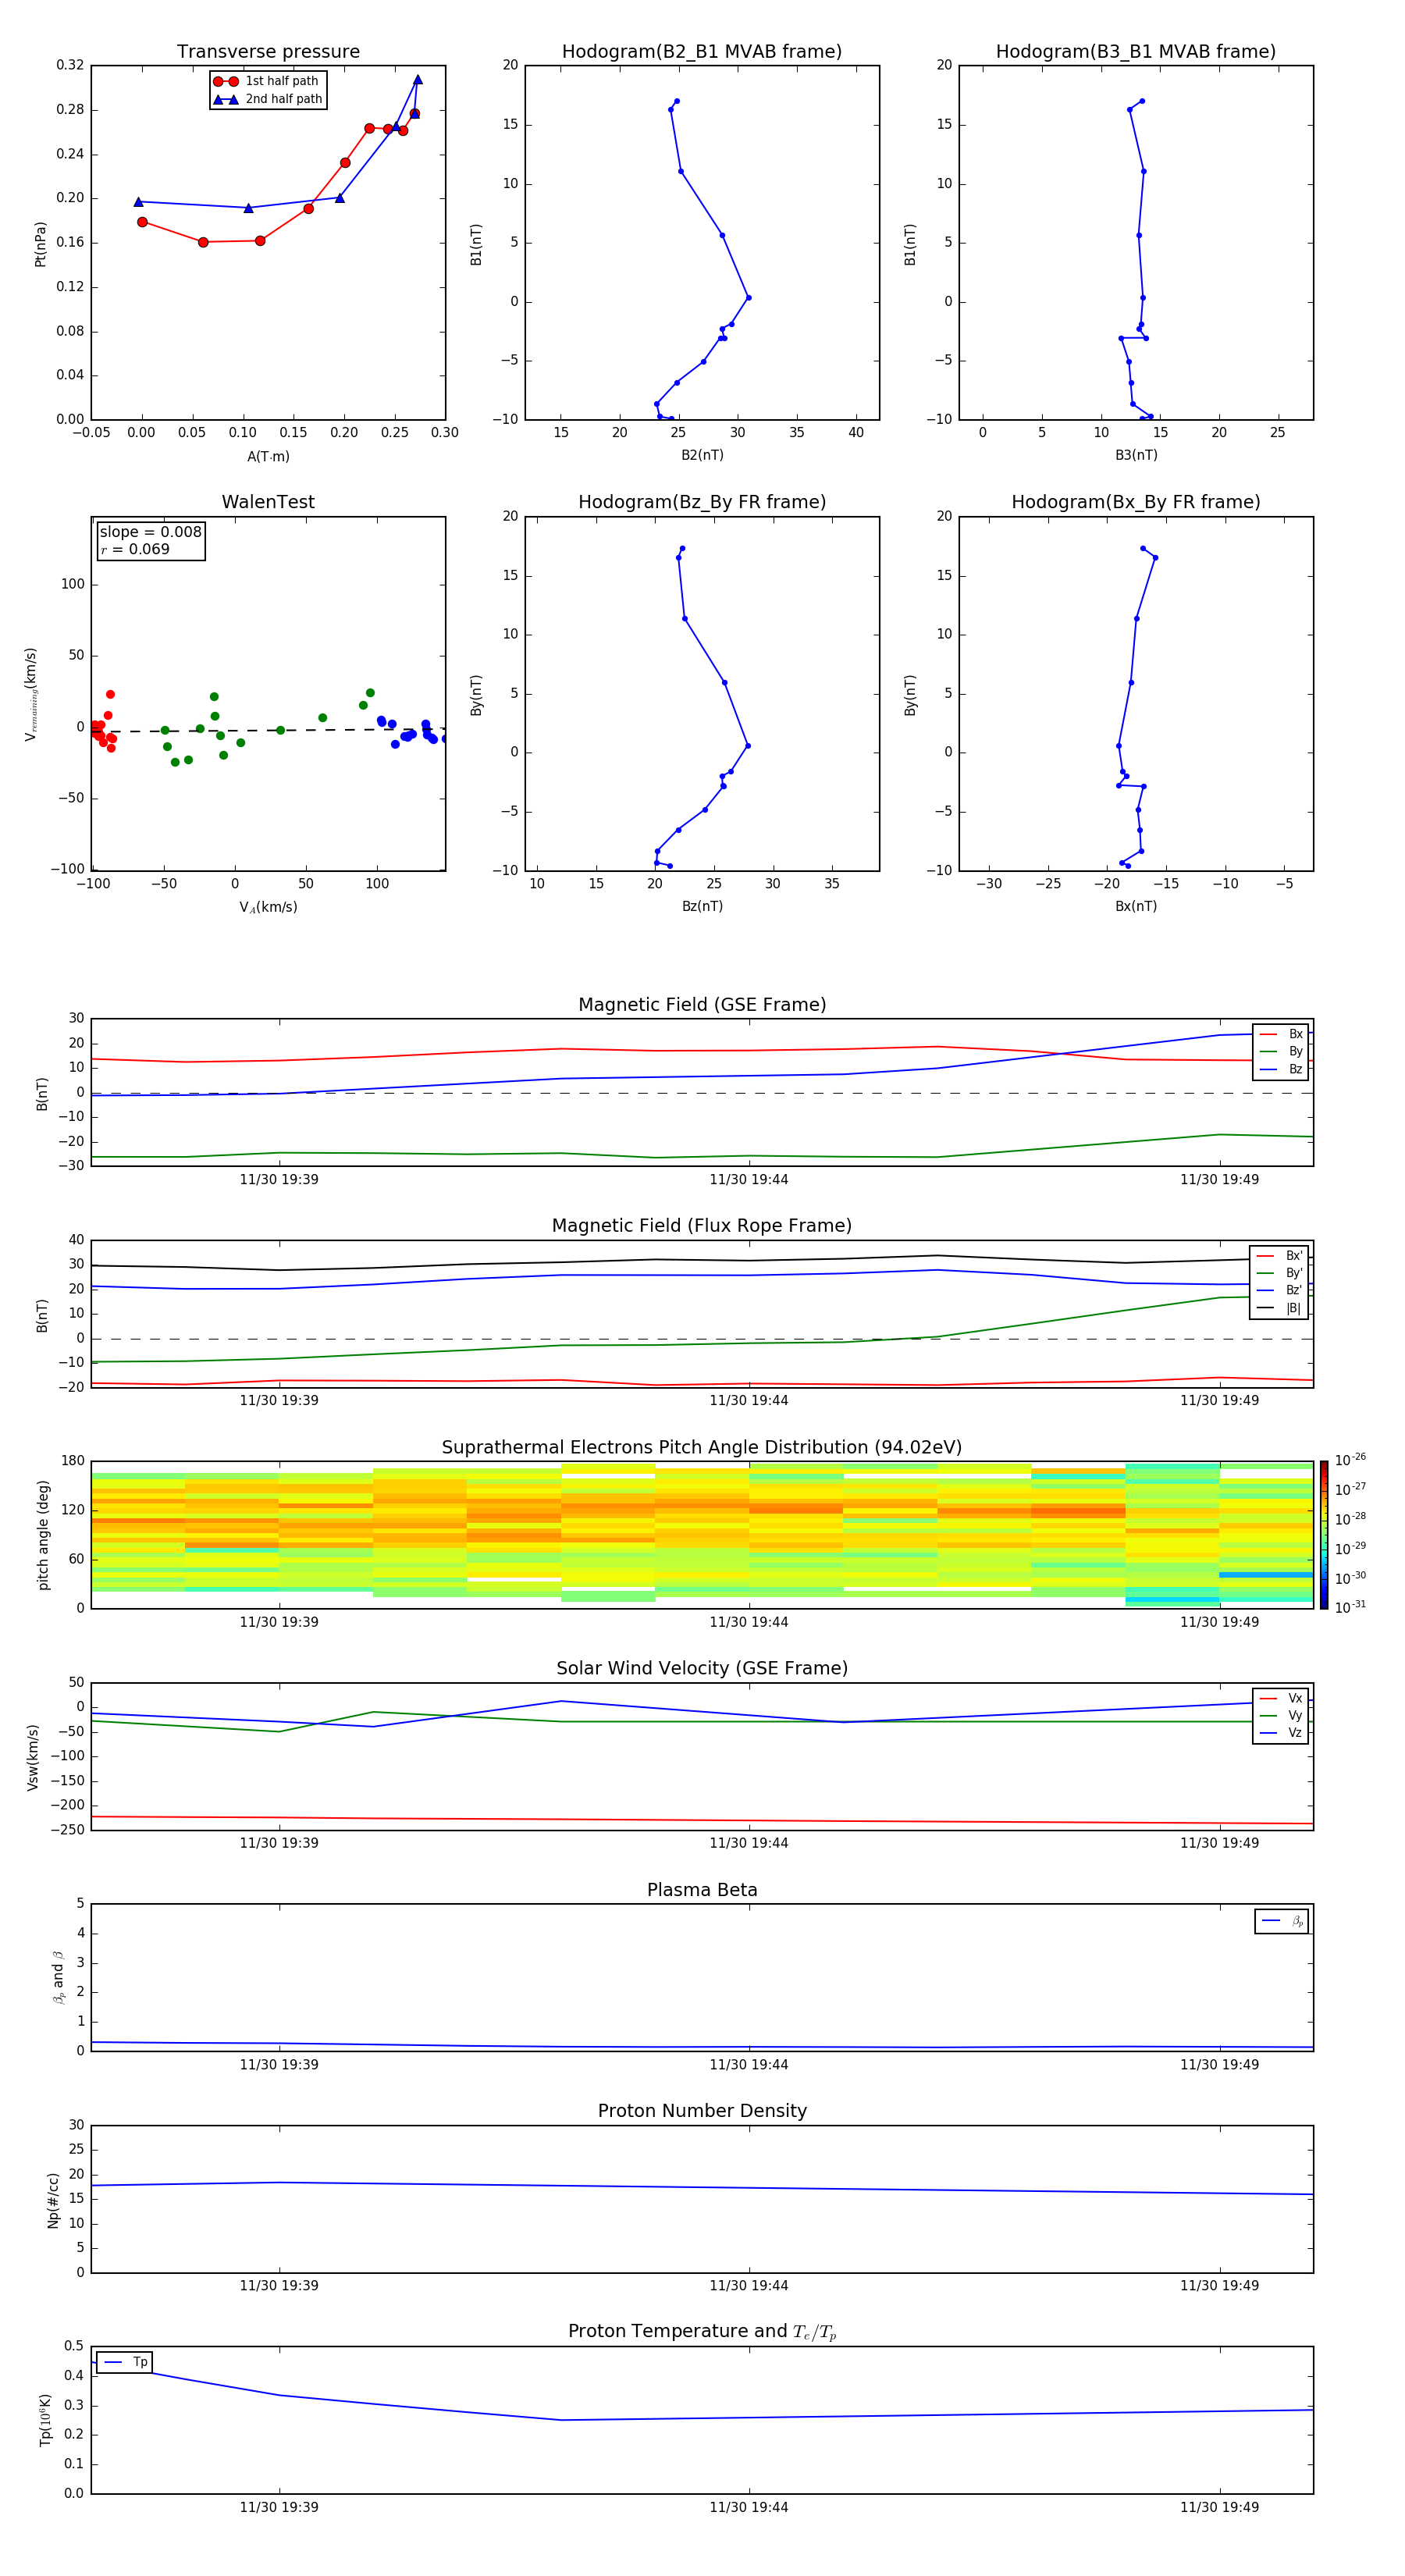Click the 'Magnetic Field (Flux Rope Frame)' title
1405x2576 pixels.
(x=702, y=1226)
